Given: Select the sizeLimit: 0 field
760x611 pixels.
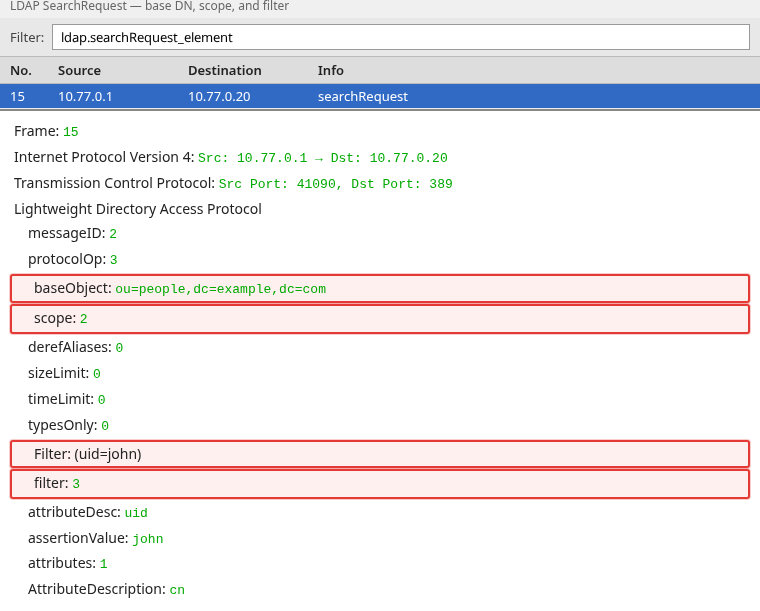Looking at the screenshot, I should (64, 374).
